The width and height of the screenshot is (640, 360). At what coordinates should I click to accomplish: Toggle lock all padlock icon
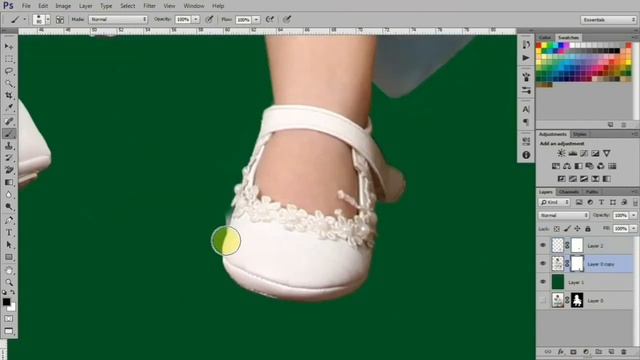click(x=588, y=229)
